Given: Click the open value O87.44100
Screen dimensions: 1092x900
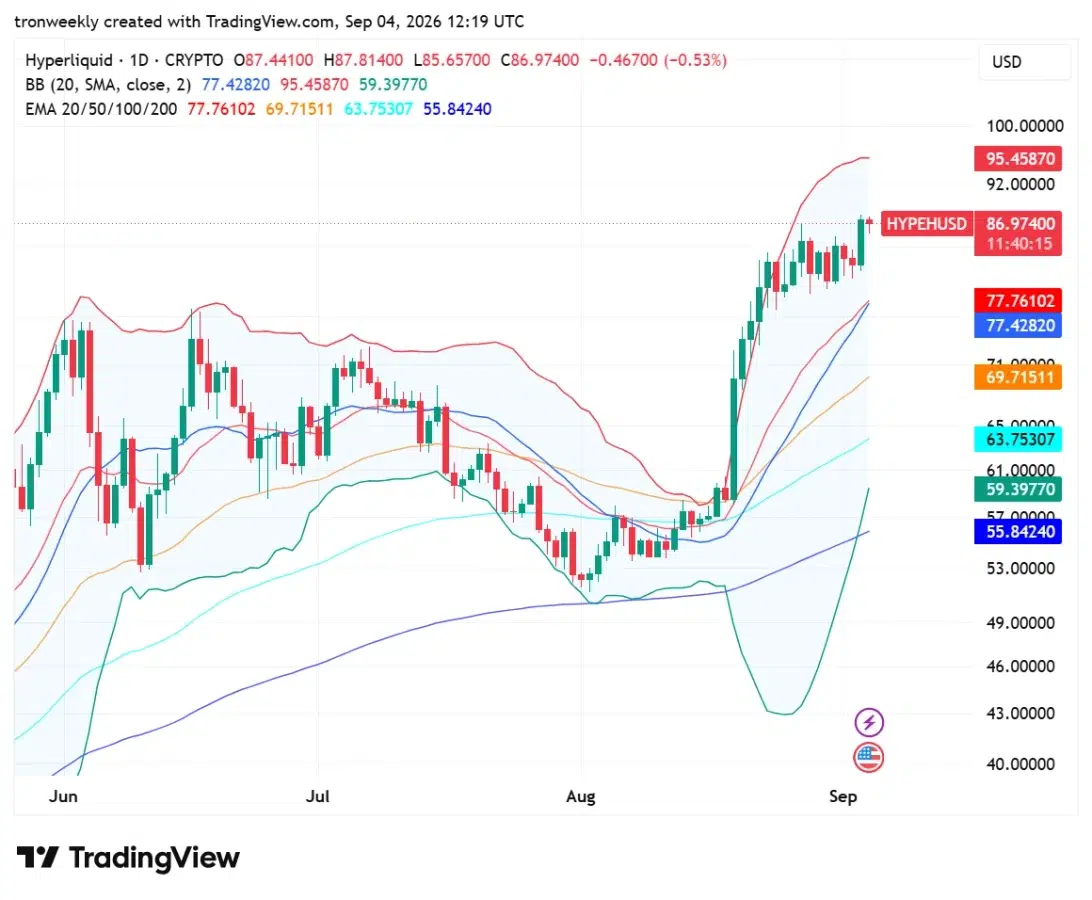Looking at the screenshot, I should pos(274,61).
